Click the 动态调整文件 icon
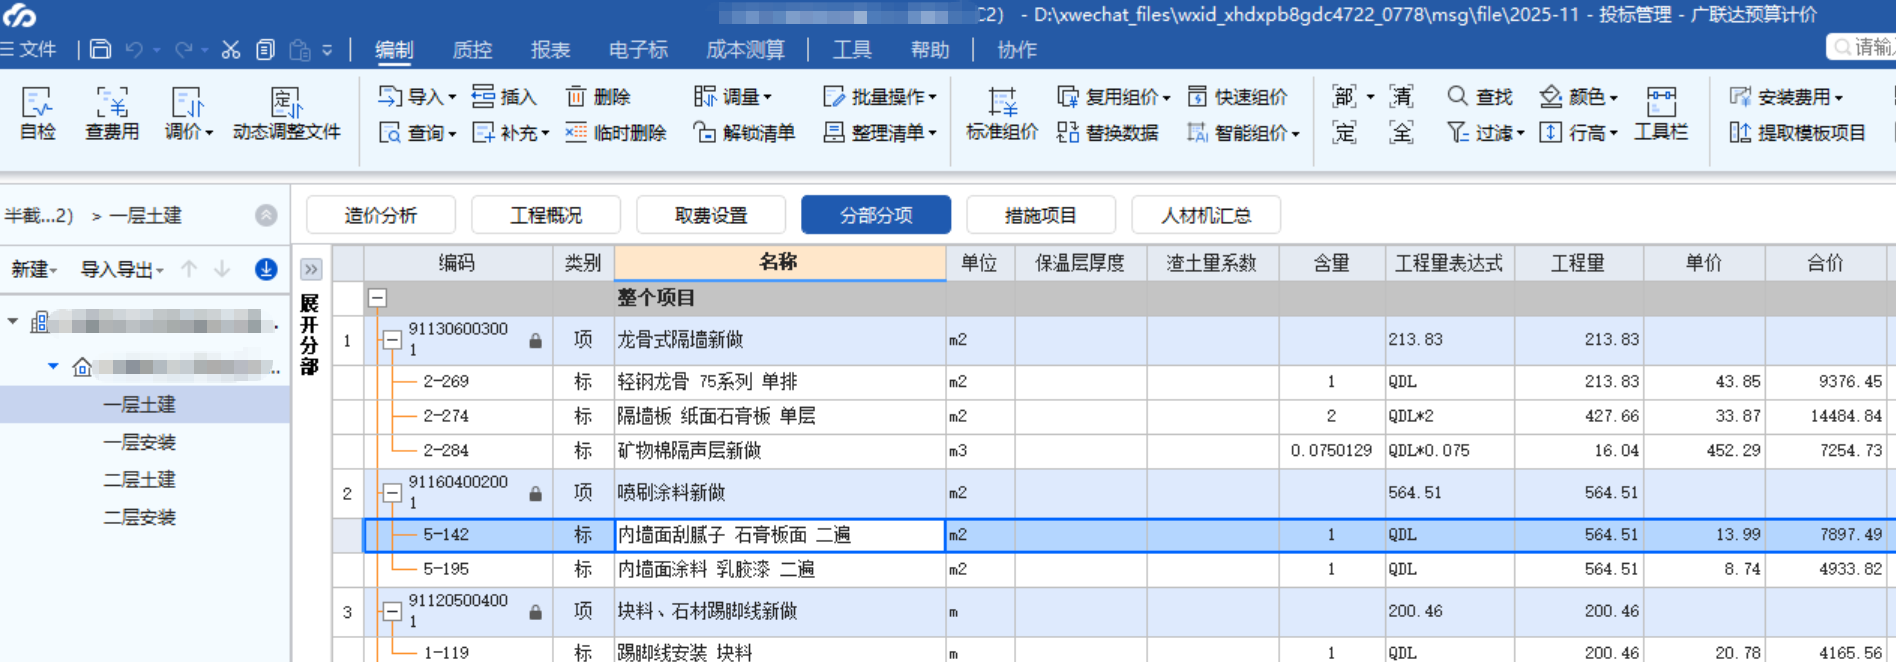Screen dimensions: 1896x662 287,113
